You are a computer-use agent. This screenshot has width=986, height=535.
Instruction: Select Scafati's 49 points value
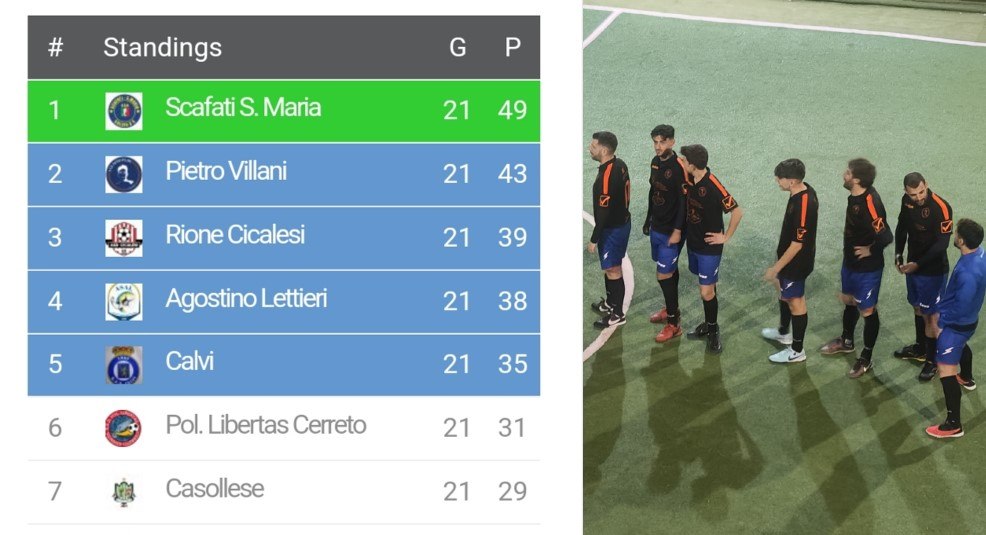click(512, 110)
